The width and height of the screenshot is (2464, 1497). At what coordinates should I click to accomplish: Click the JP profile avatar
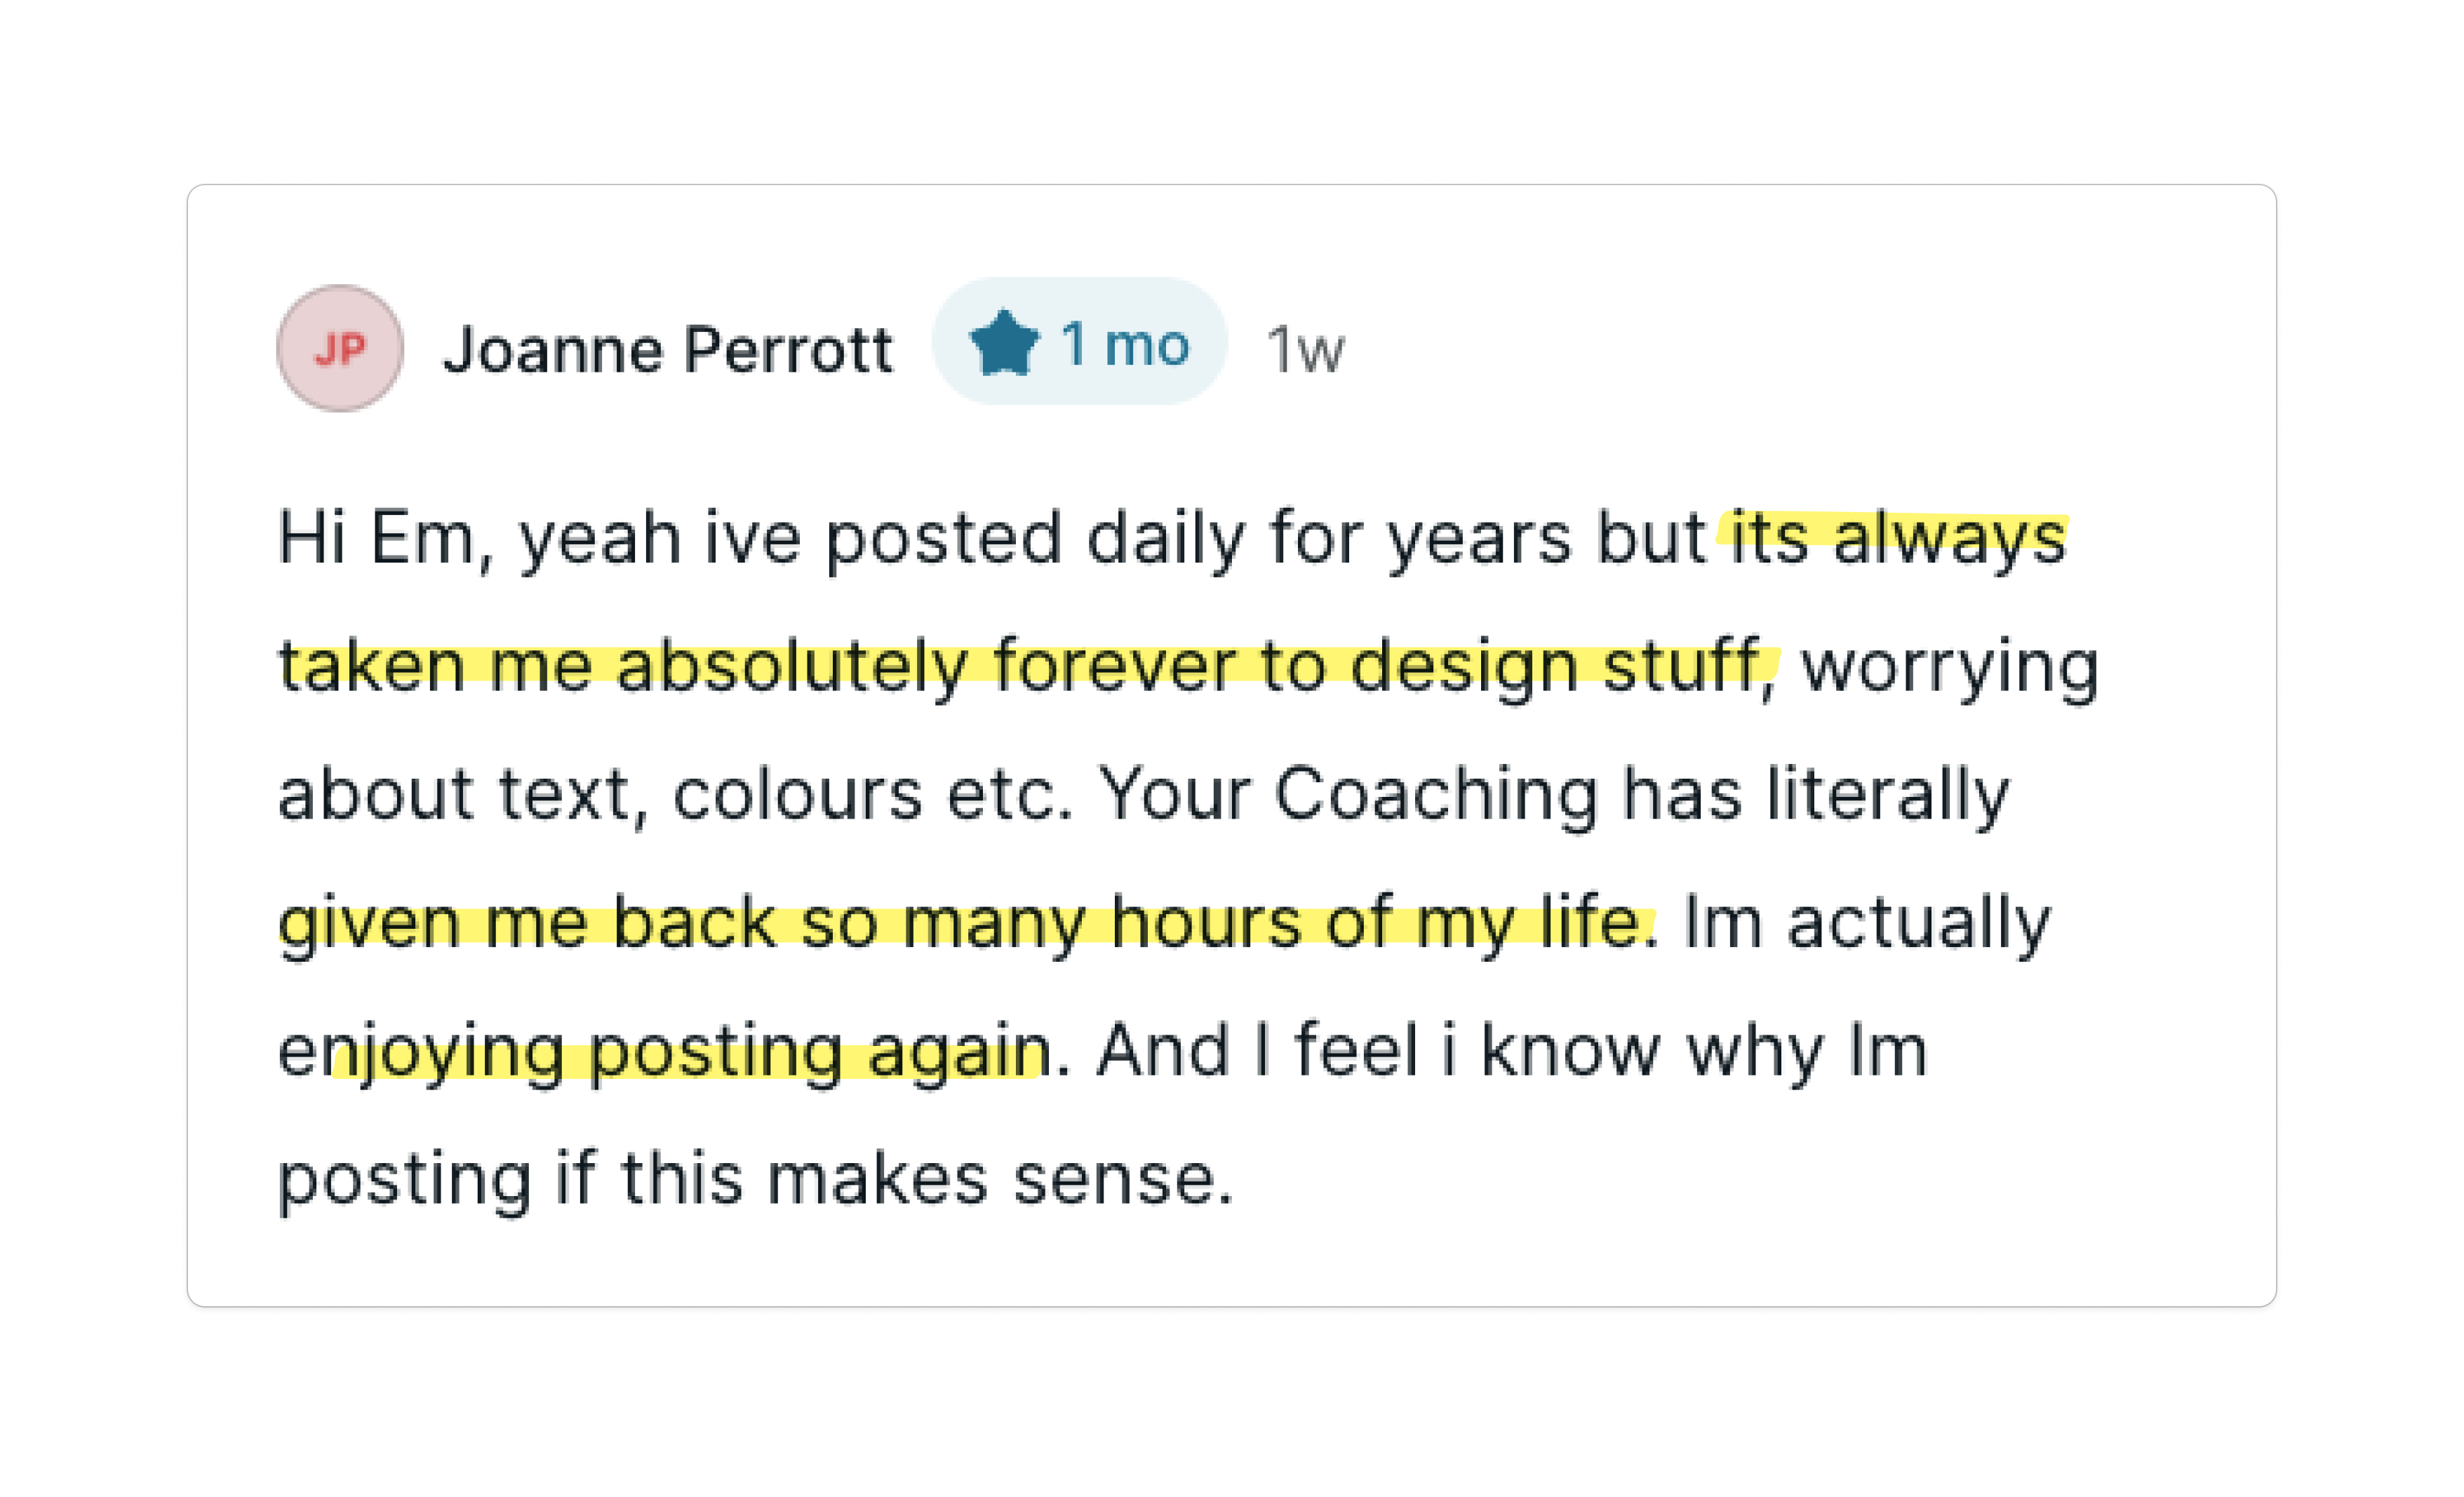click(340, 348)
